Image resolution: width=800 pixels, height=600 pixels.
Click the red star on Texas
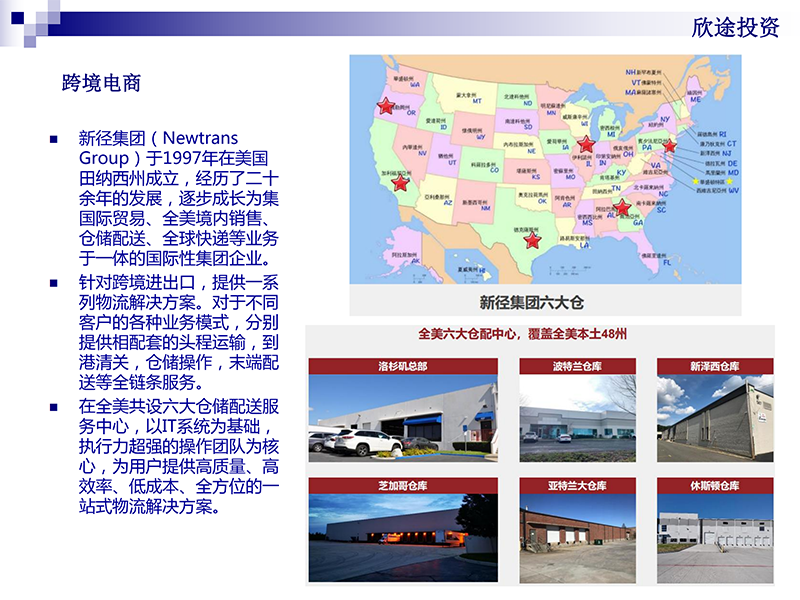point(532,240)
